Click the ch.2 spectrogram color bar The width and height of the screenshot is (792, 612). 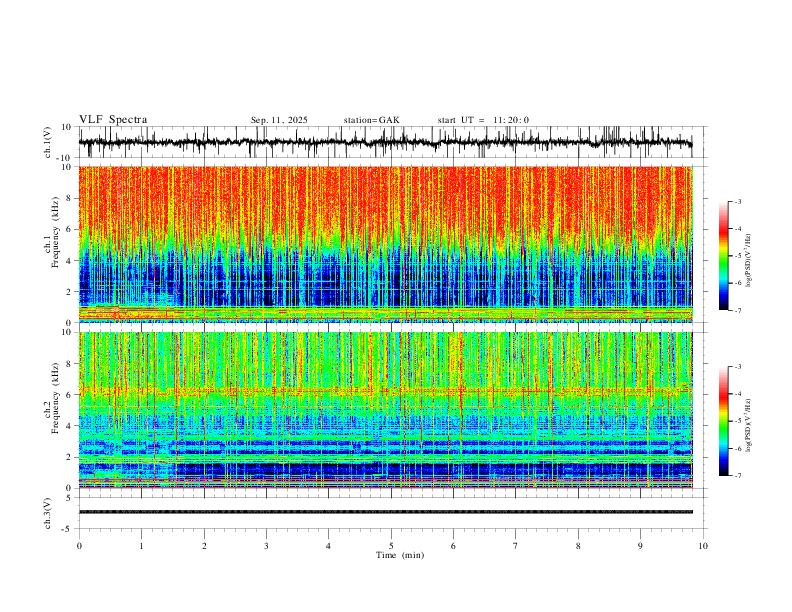(724, 421)
